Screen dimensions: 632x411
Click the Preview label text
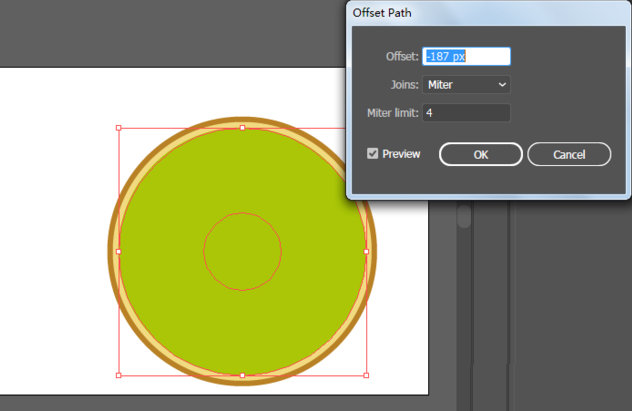(x=401, y=154)
